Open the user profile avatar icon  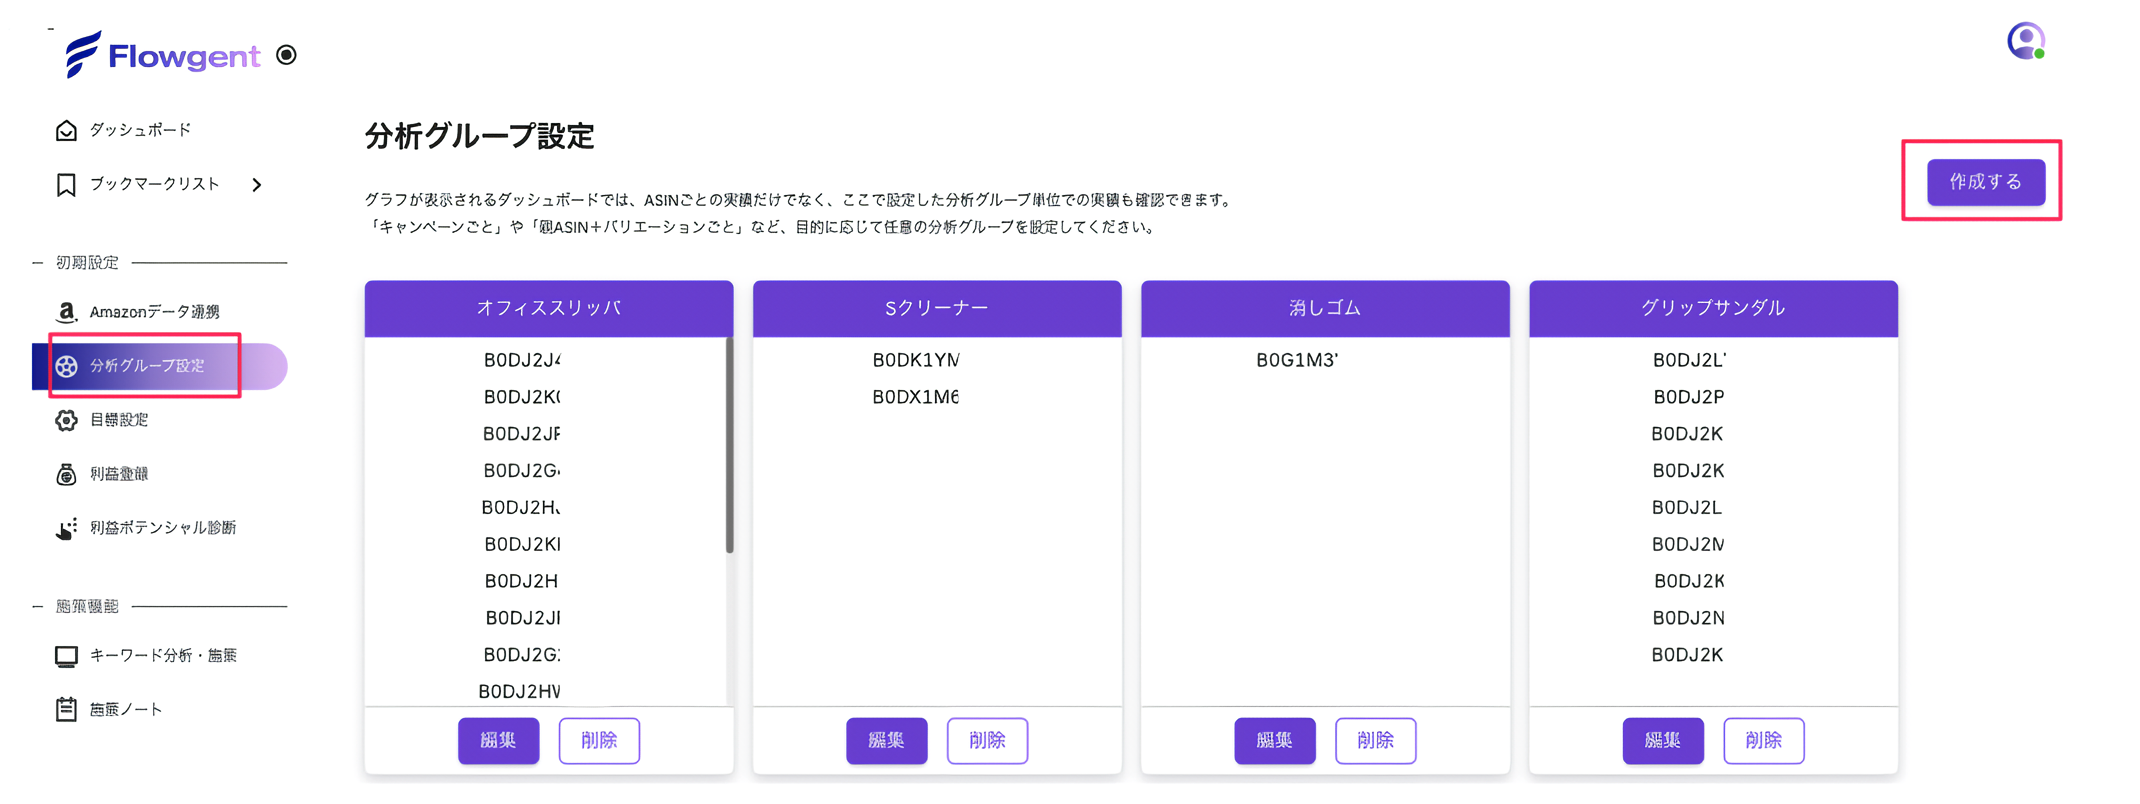coord(2026,41)
